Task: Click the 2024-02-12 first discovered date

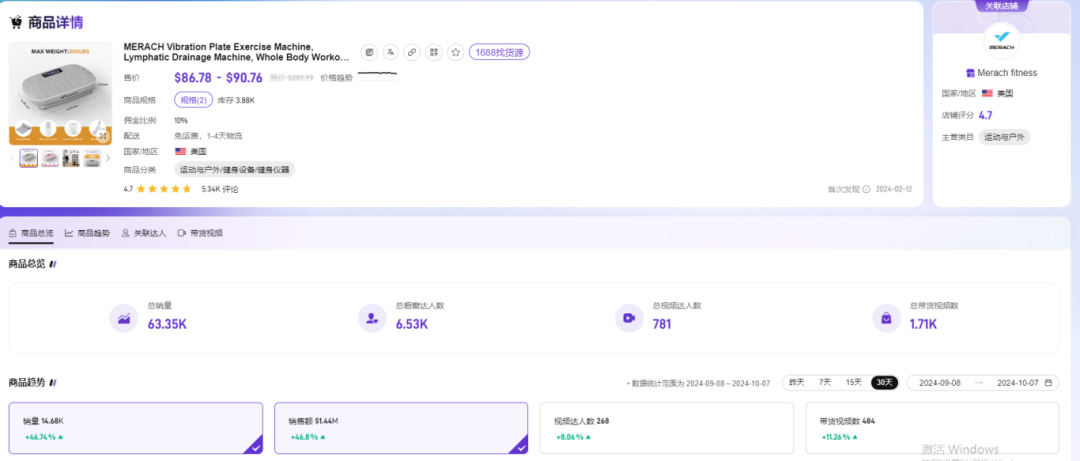Action: click(894, 189)
